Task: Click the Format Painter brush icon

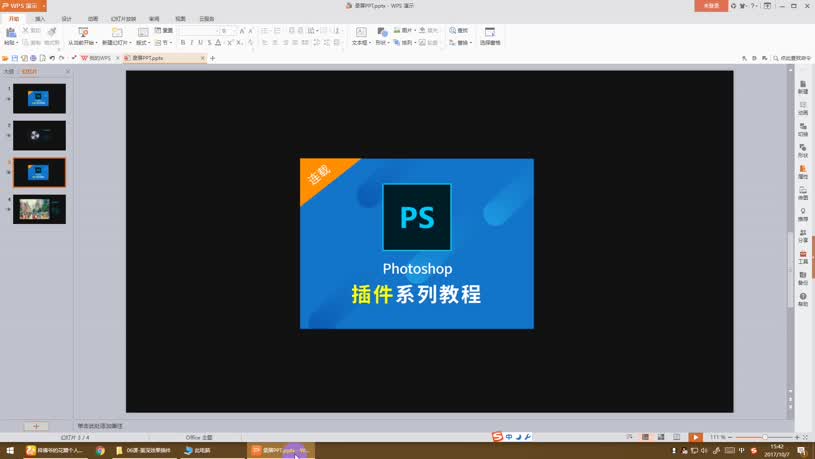Action: (51, 32)
